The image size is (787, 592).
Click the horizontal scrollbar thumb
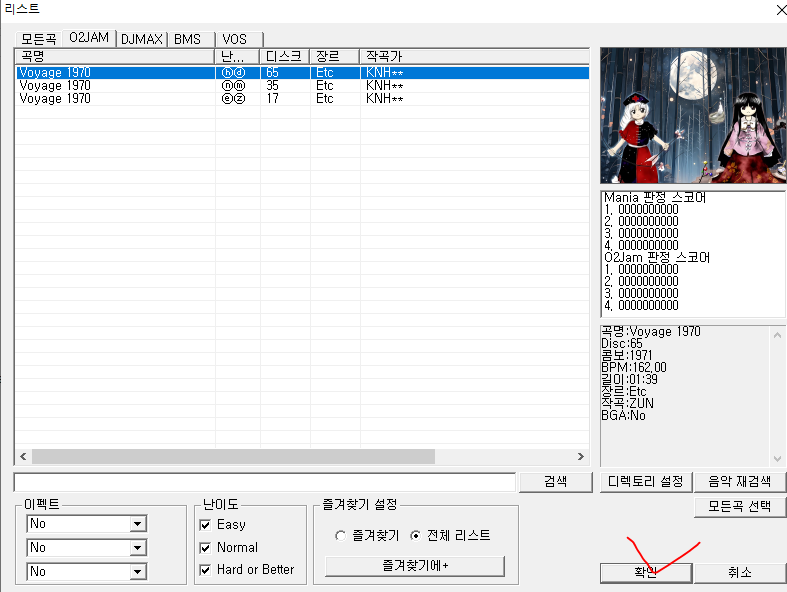233,456
